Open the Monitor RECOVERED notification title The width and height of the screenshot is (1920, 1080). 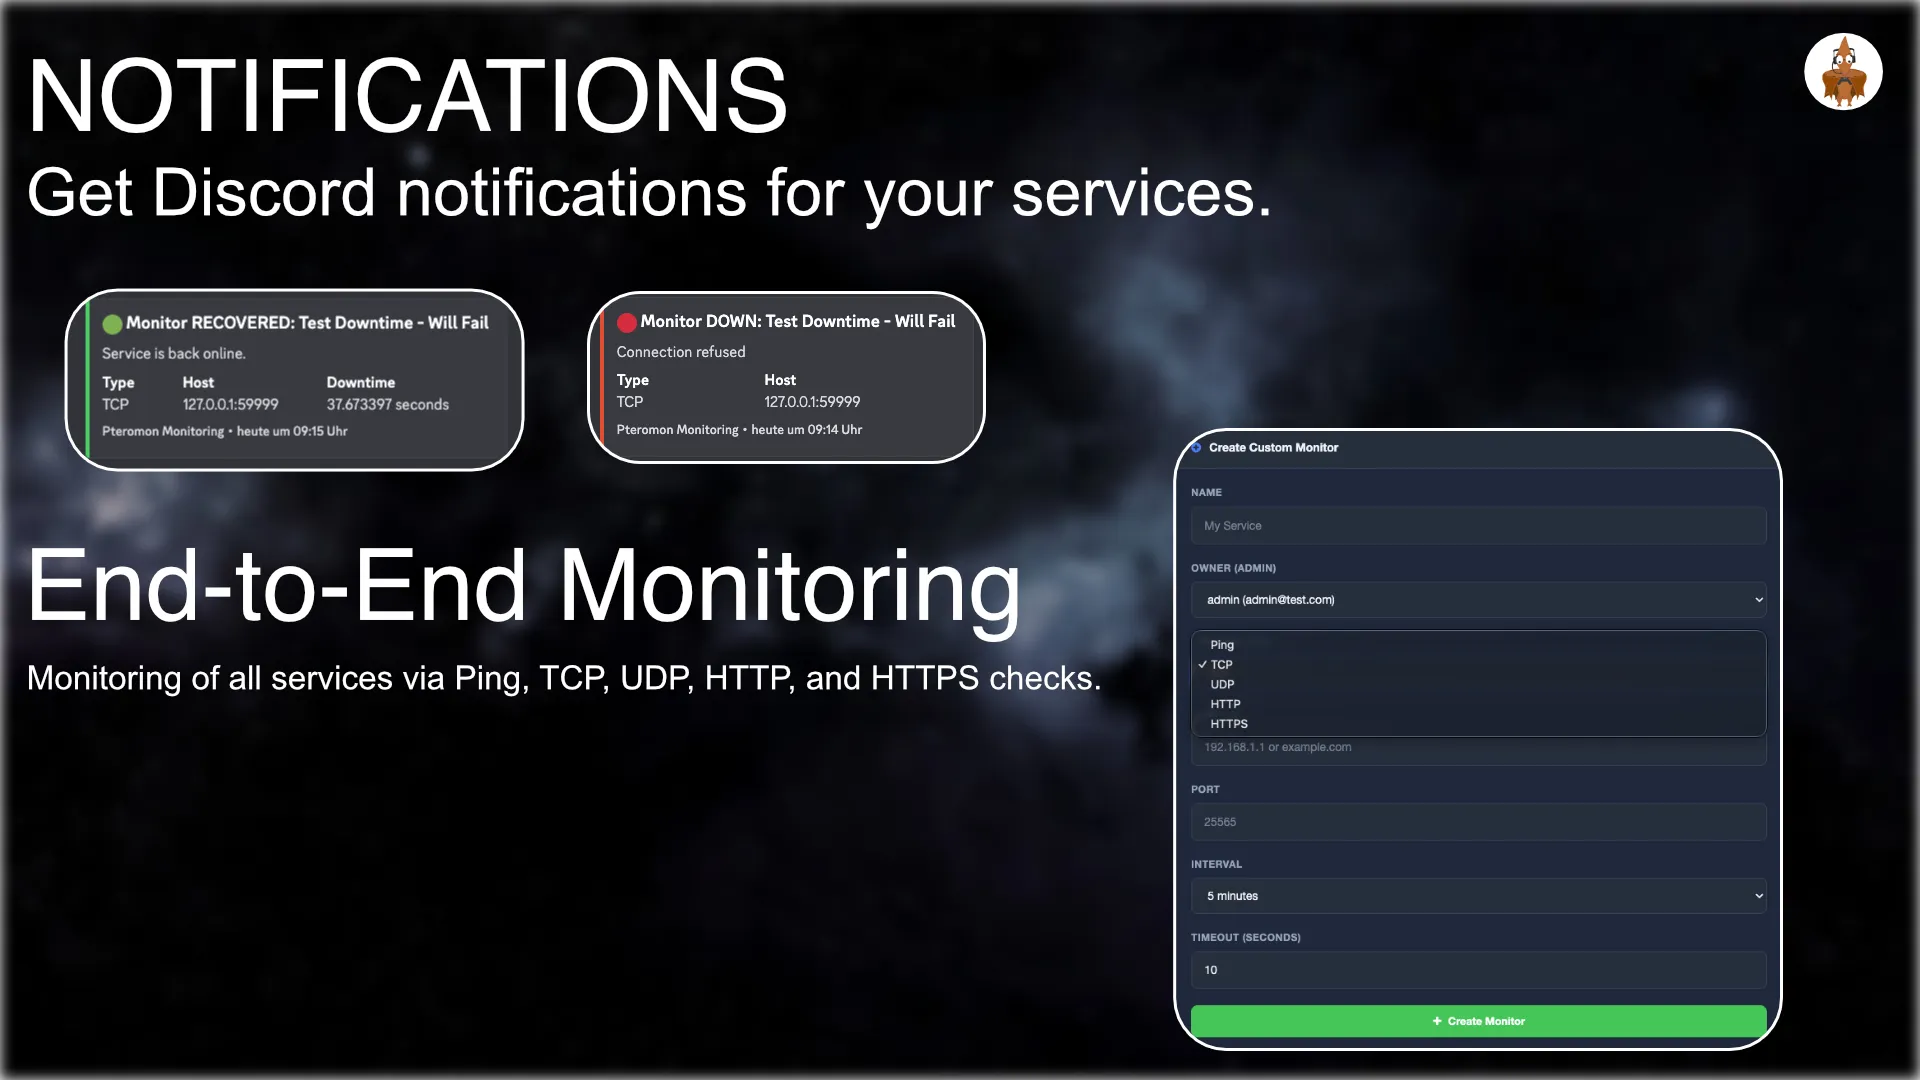tap(307, 323)
